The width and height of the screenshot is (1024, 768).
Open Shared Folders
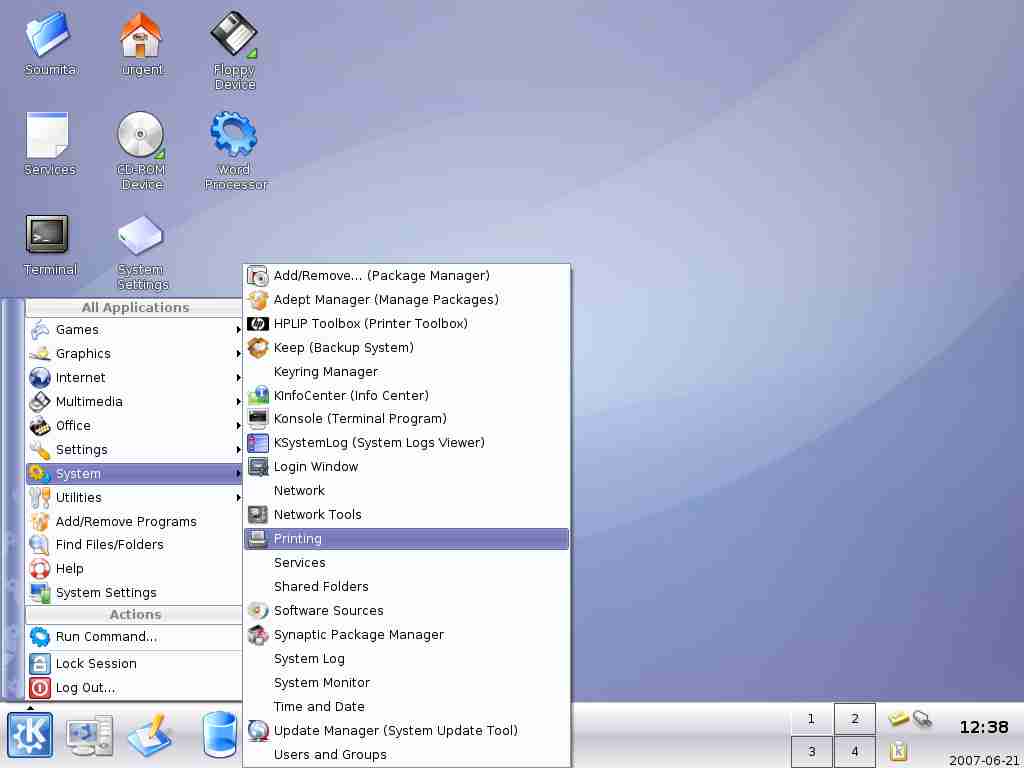point(406,586)
